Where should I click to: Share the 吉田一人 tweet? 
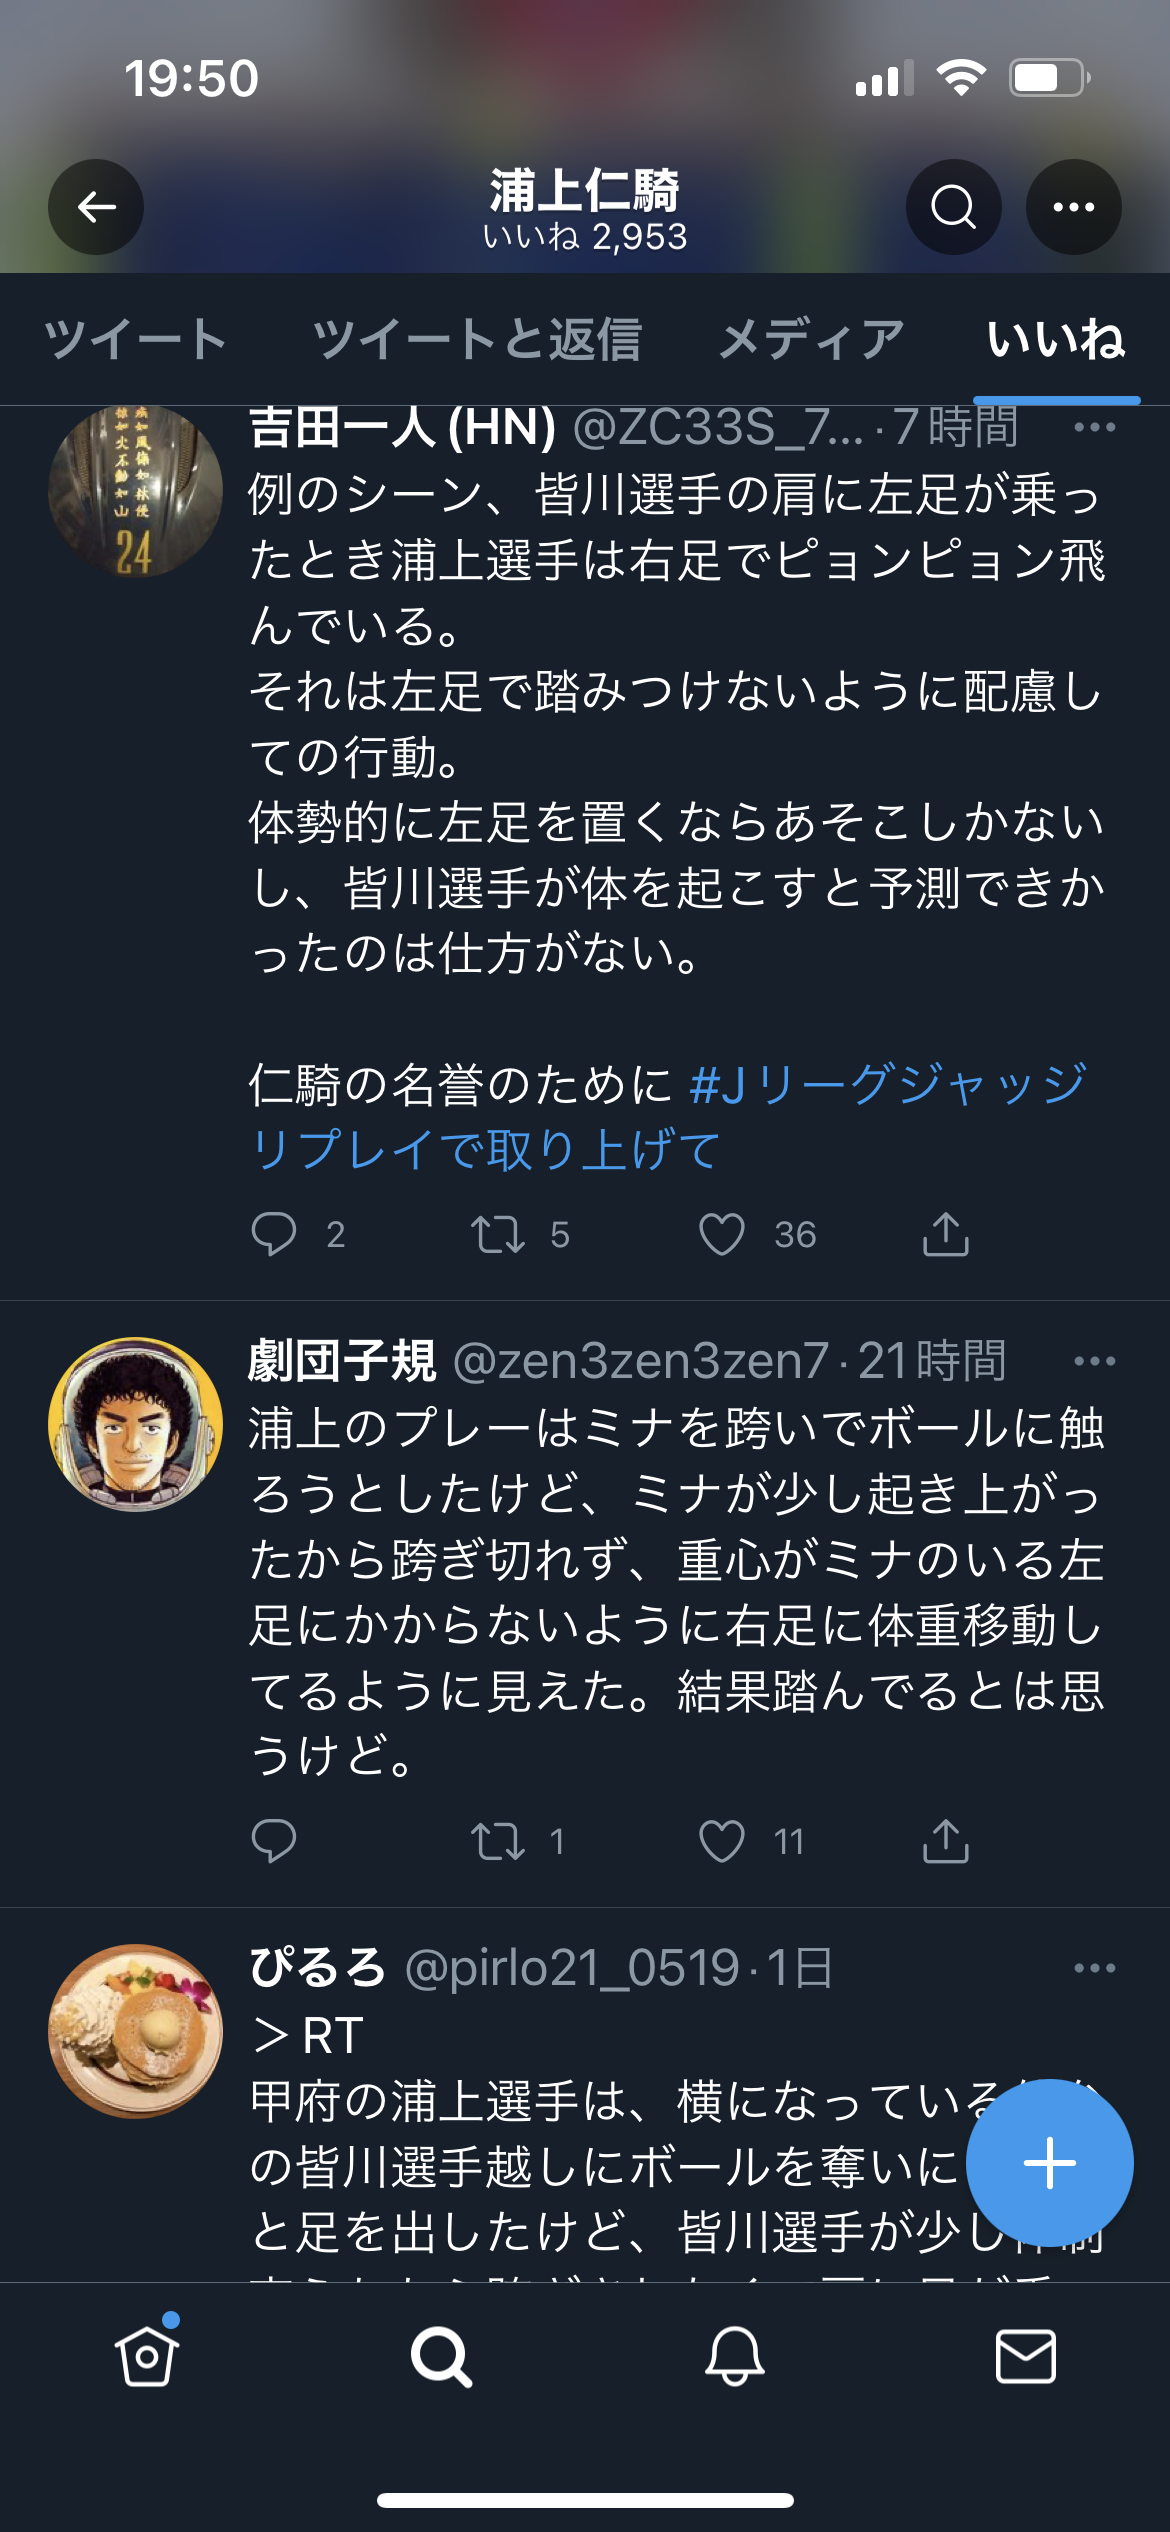tap(945, 1234)
